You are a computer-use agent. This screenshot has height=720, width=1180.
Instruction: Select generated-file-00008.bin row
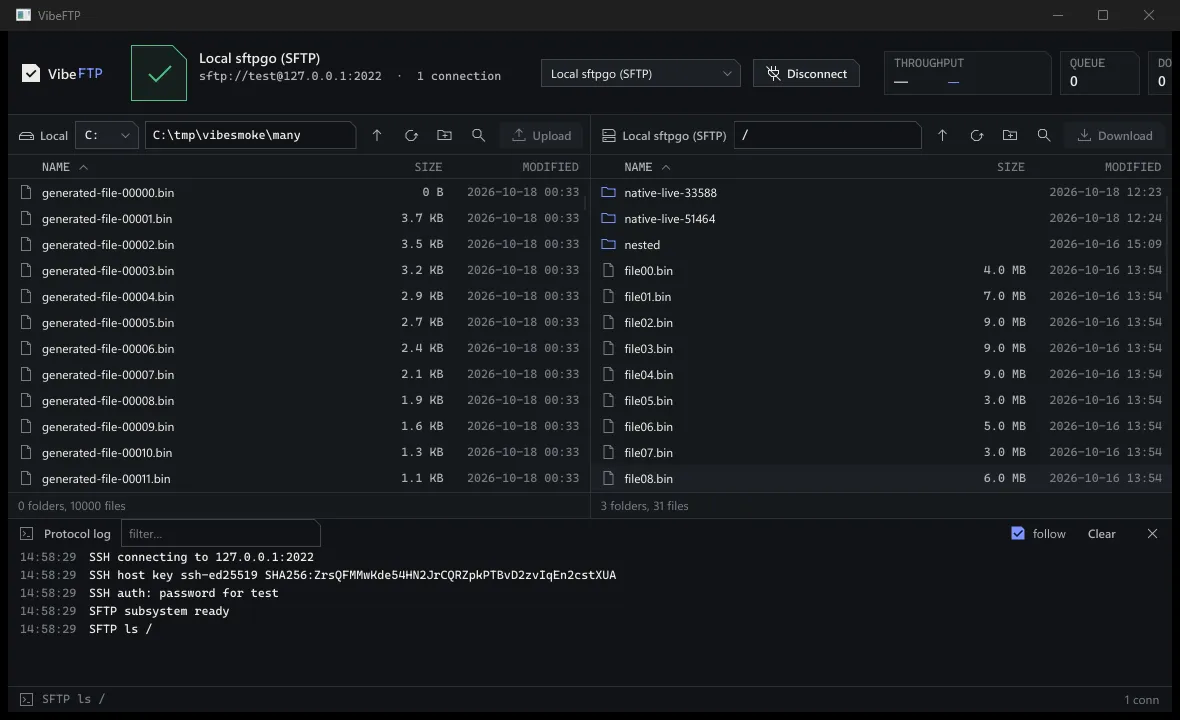tap(299, 400)
